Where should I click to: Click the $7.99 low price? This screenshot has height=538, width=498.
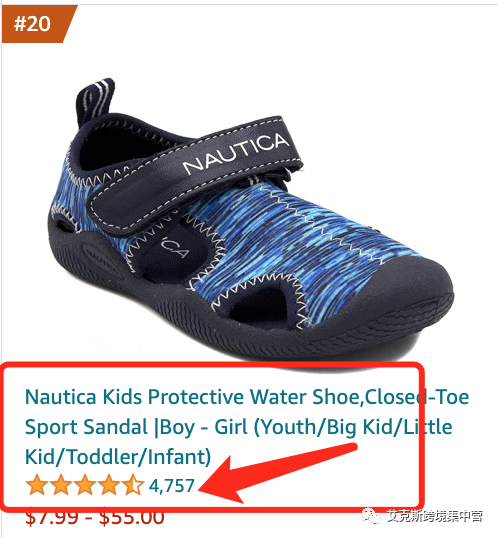pyautogui.click(x=51, y=517)
